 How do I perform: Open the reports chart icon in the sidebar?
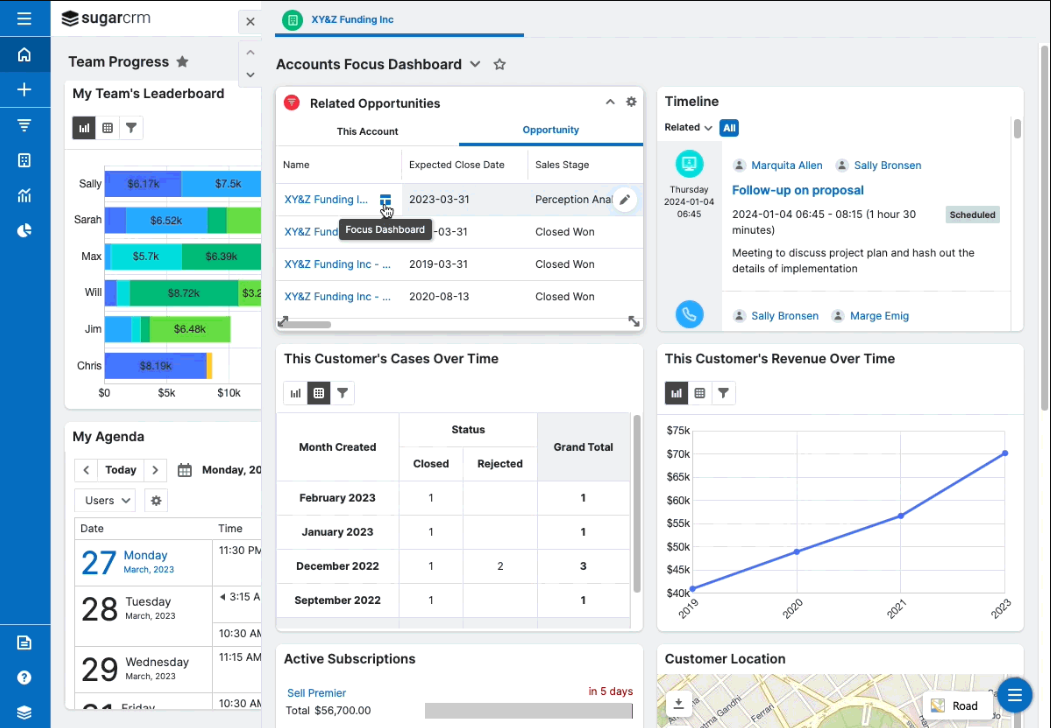[x=25, y=195]
